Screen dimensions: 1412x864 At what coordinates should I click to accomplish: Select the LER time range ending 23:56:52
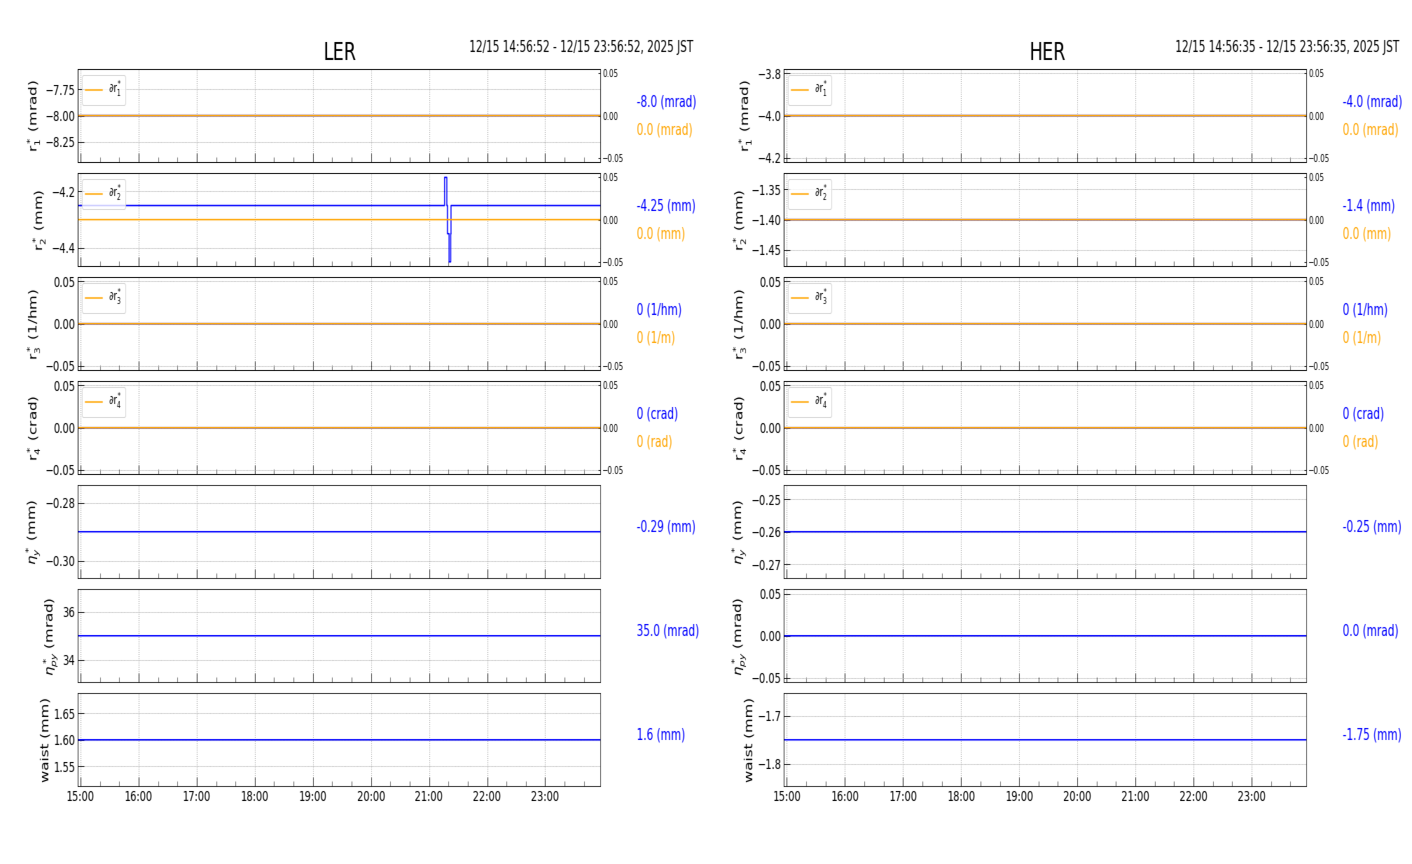point(581,47)
